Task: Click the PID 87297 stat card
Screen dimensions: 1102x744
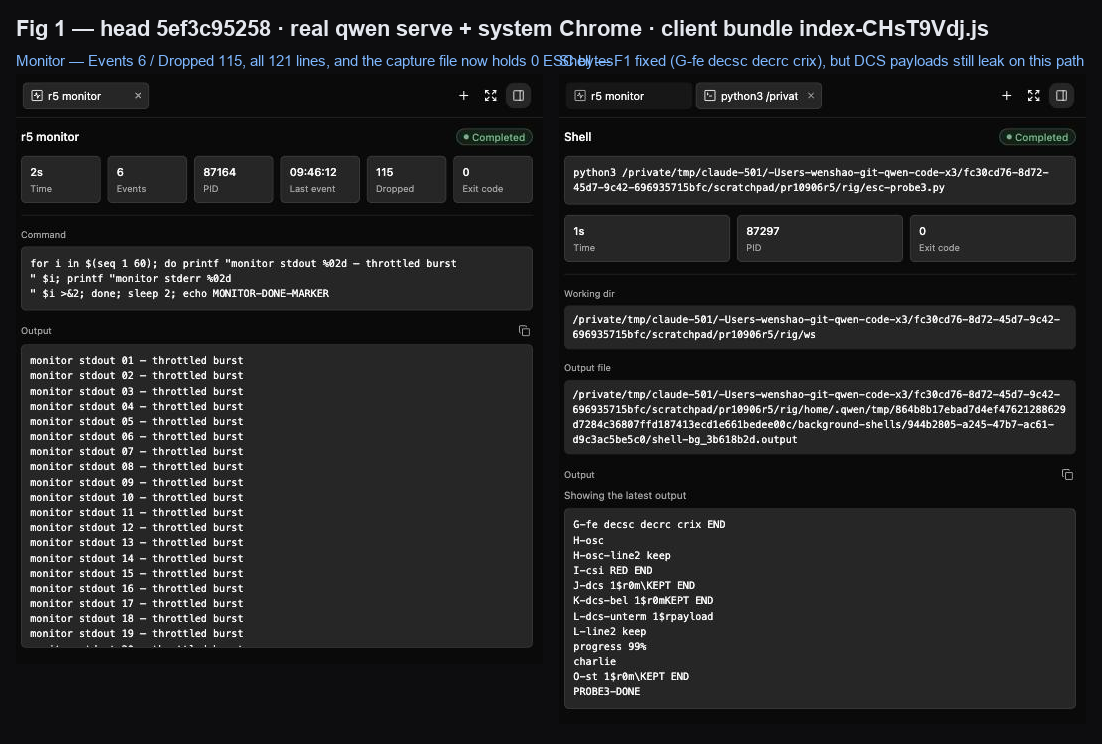Action: point(819,238)
